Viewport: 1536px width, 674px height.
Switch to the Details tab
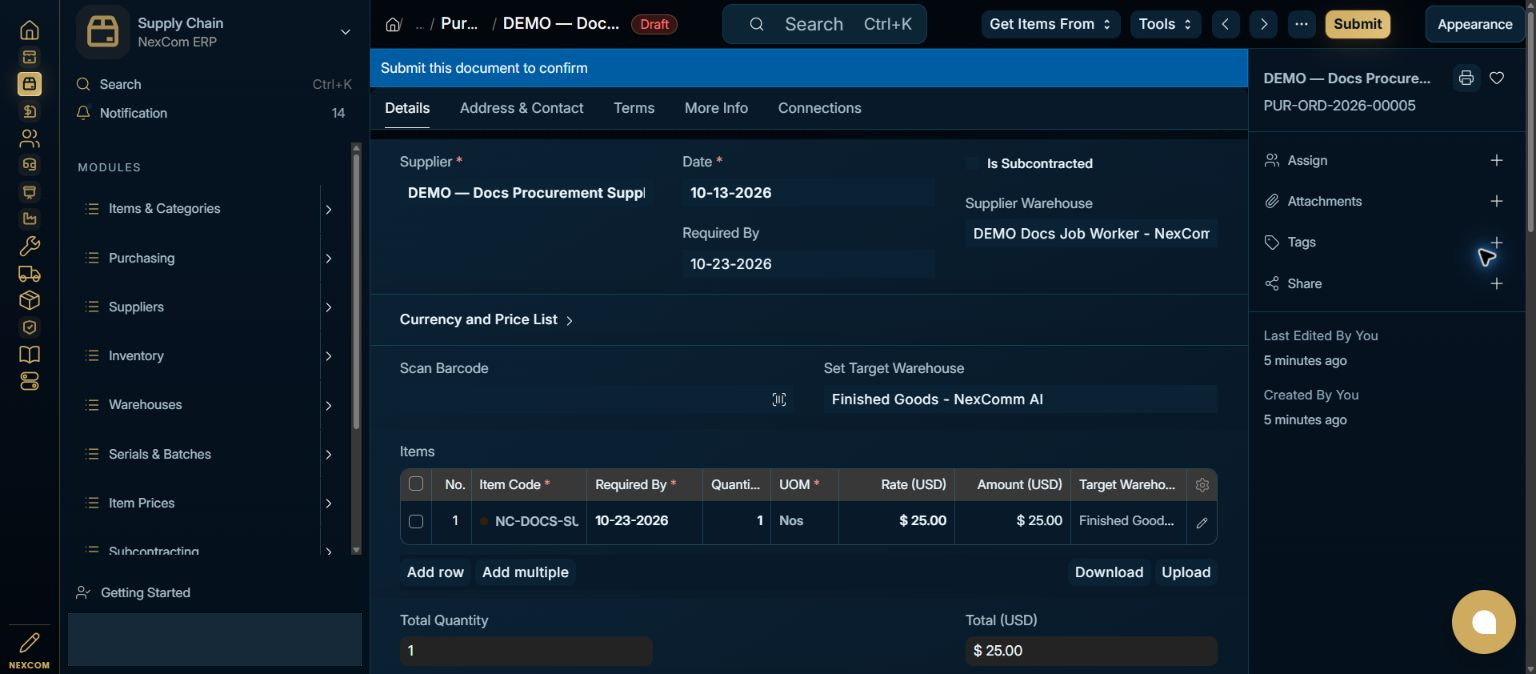tap(407, 108)
